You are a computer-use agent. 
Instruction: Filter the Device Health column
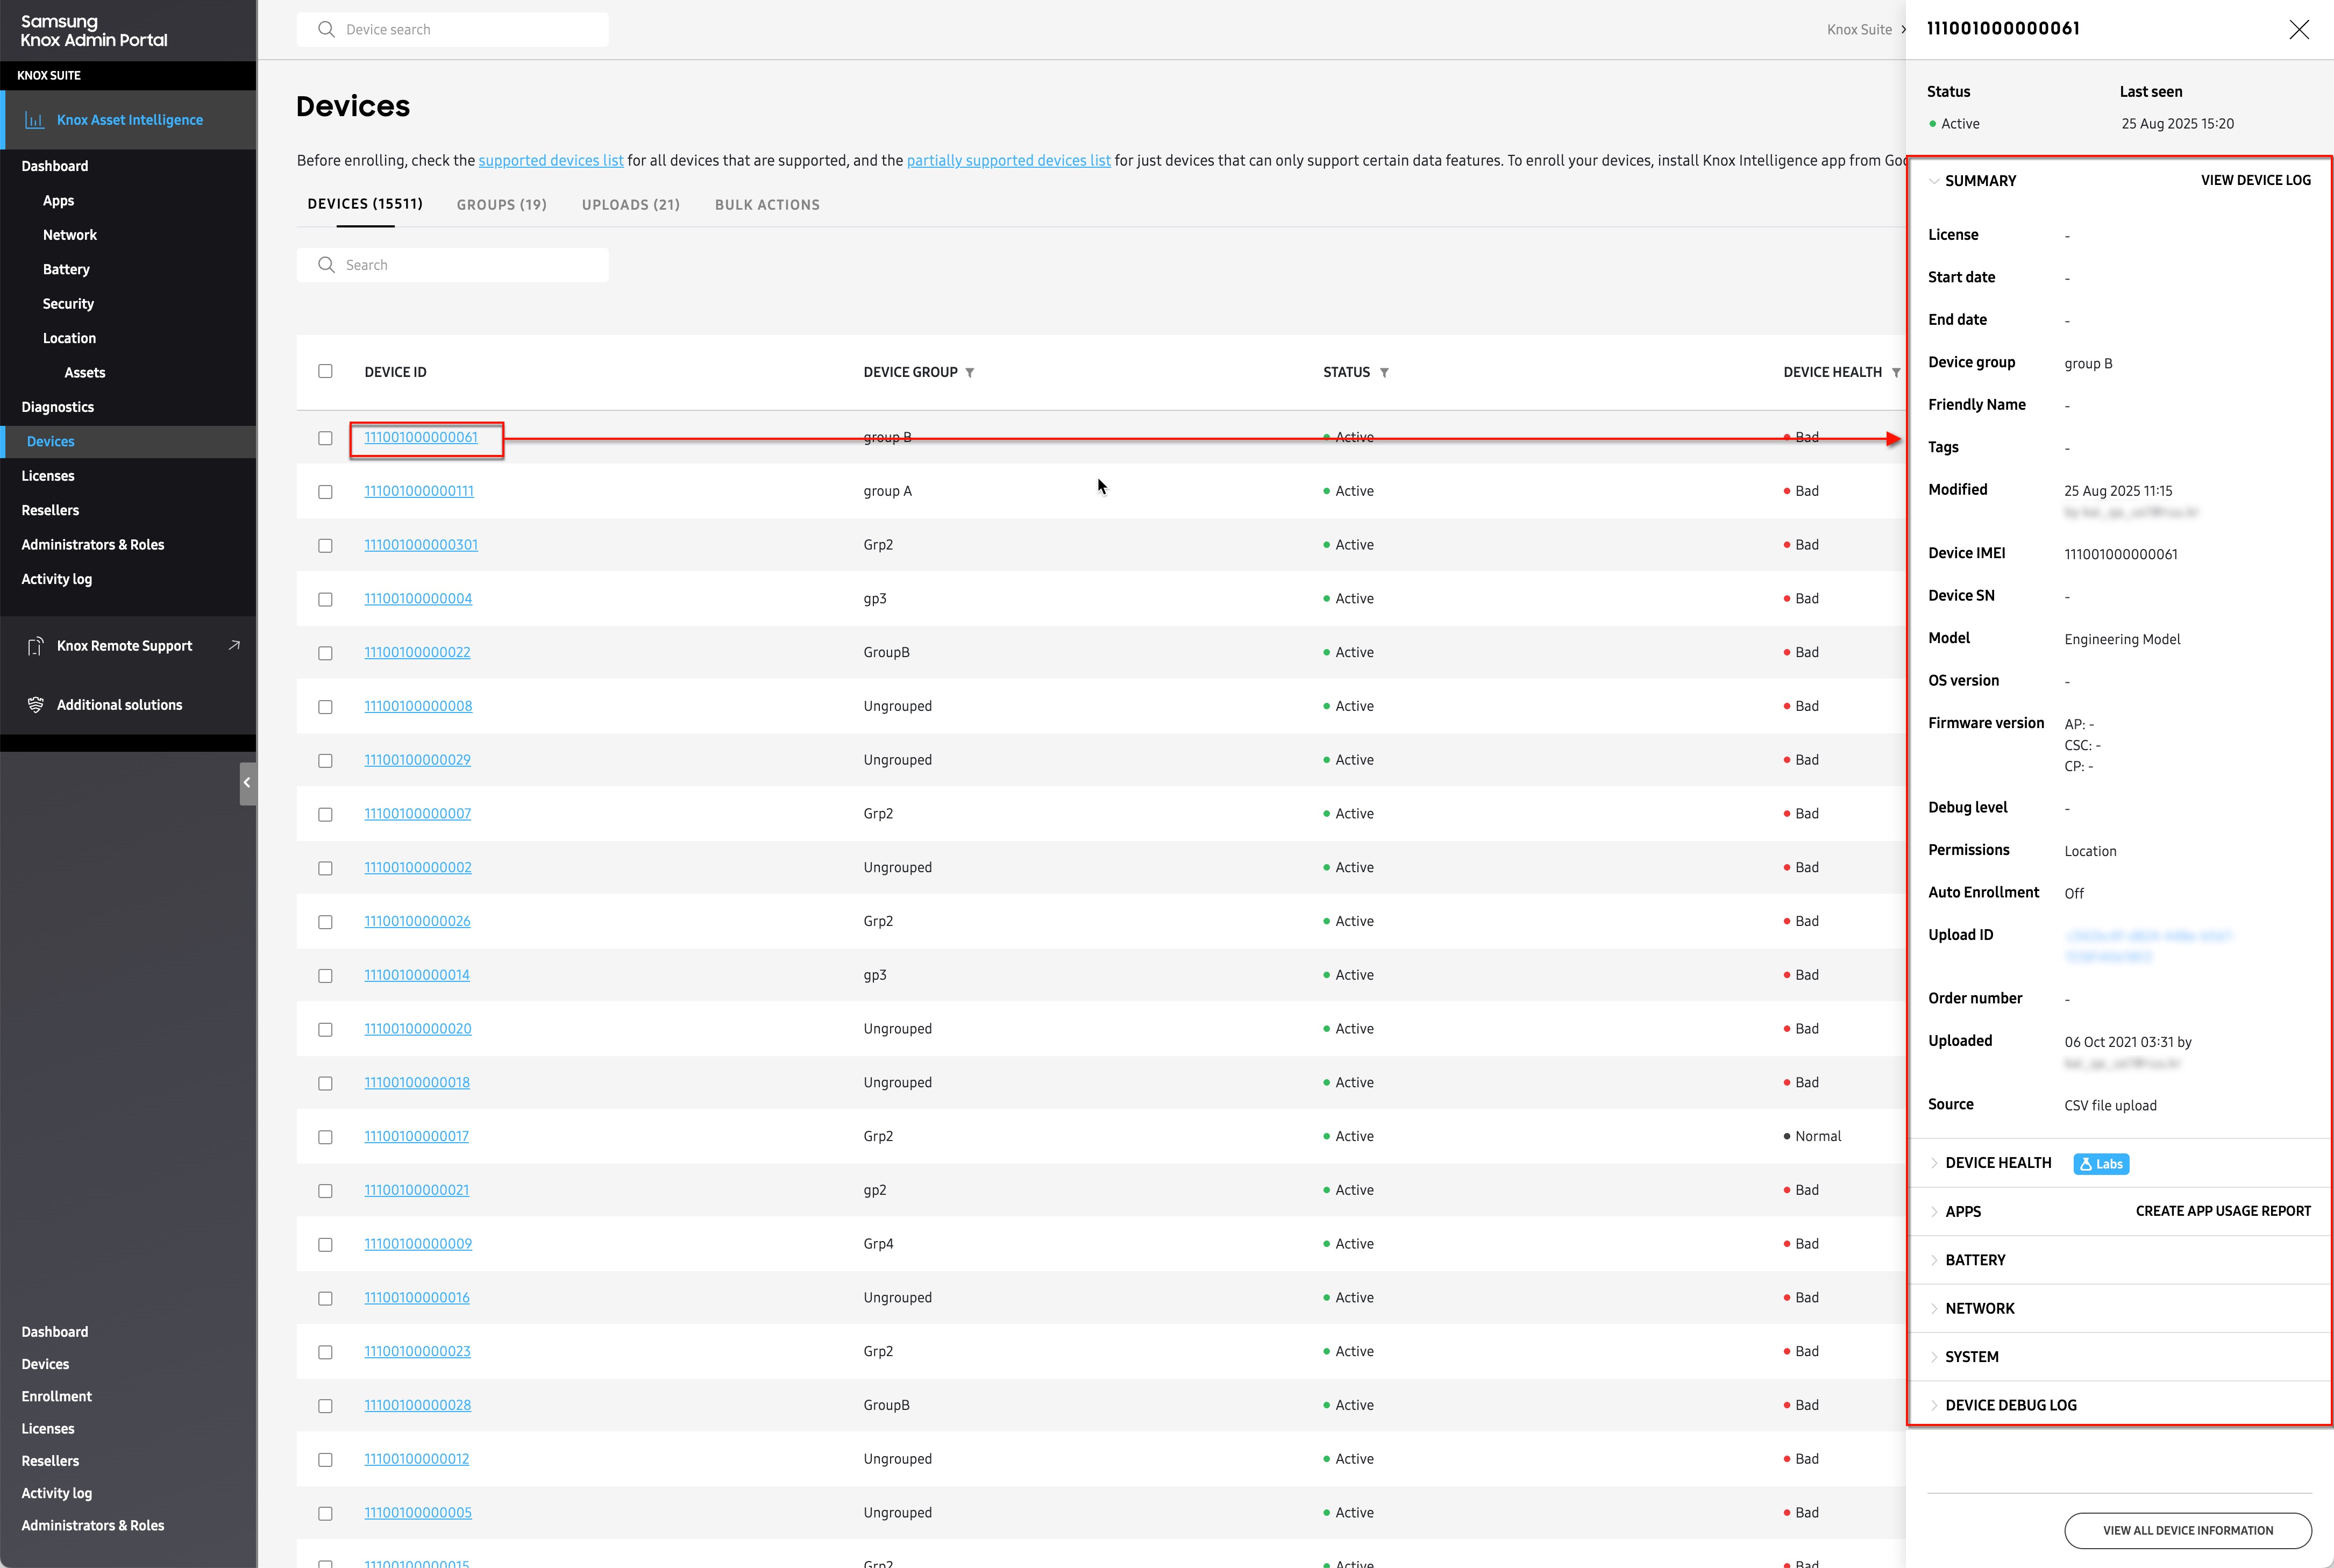pos(1895,373)
